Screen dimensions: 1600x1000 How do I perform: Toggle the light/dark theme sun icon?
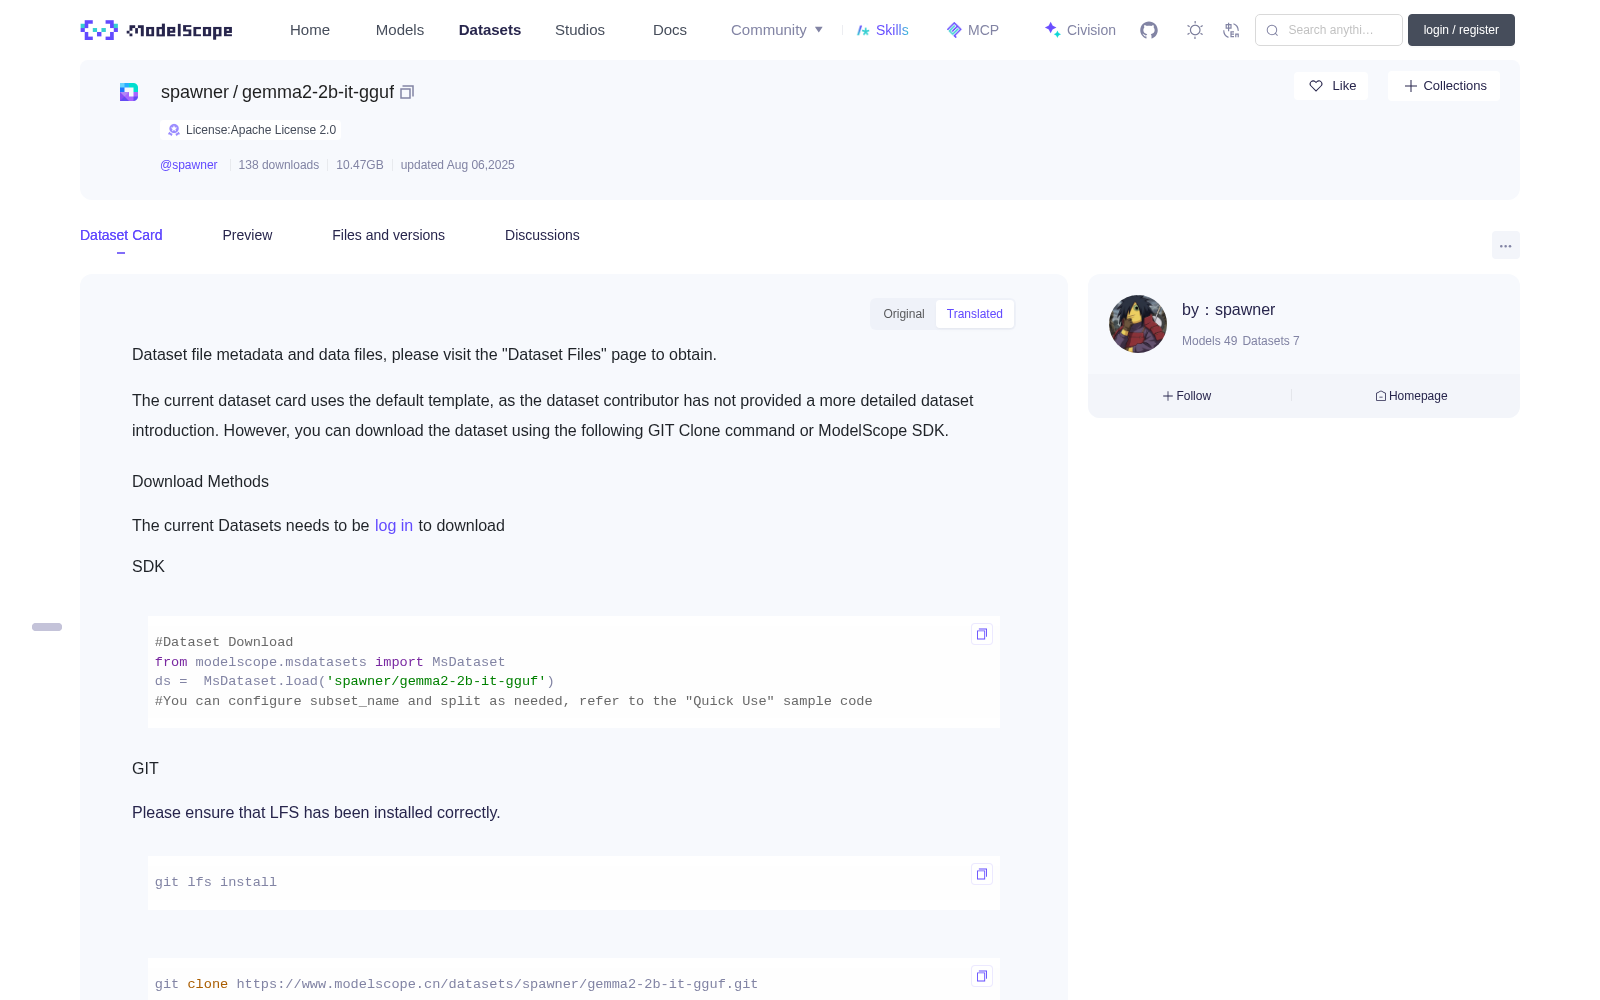[x=1195, y=30]
